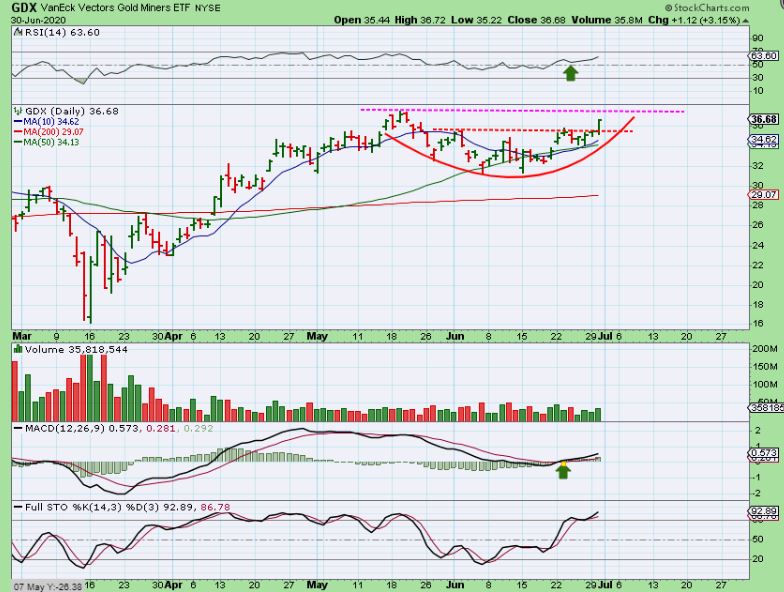Click the 92.89 stochastic axis value tag
The image size is (784, 592).
click(764, 511)
